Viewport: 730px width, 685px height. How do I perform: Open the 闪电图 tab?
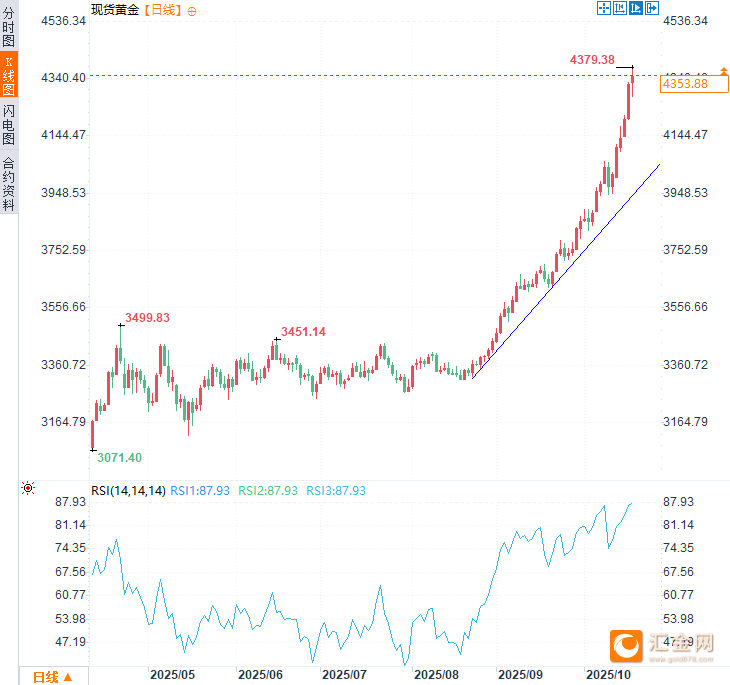point(9,123)
